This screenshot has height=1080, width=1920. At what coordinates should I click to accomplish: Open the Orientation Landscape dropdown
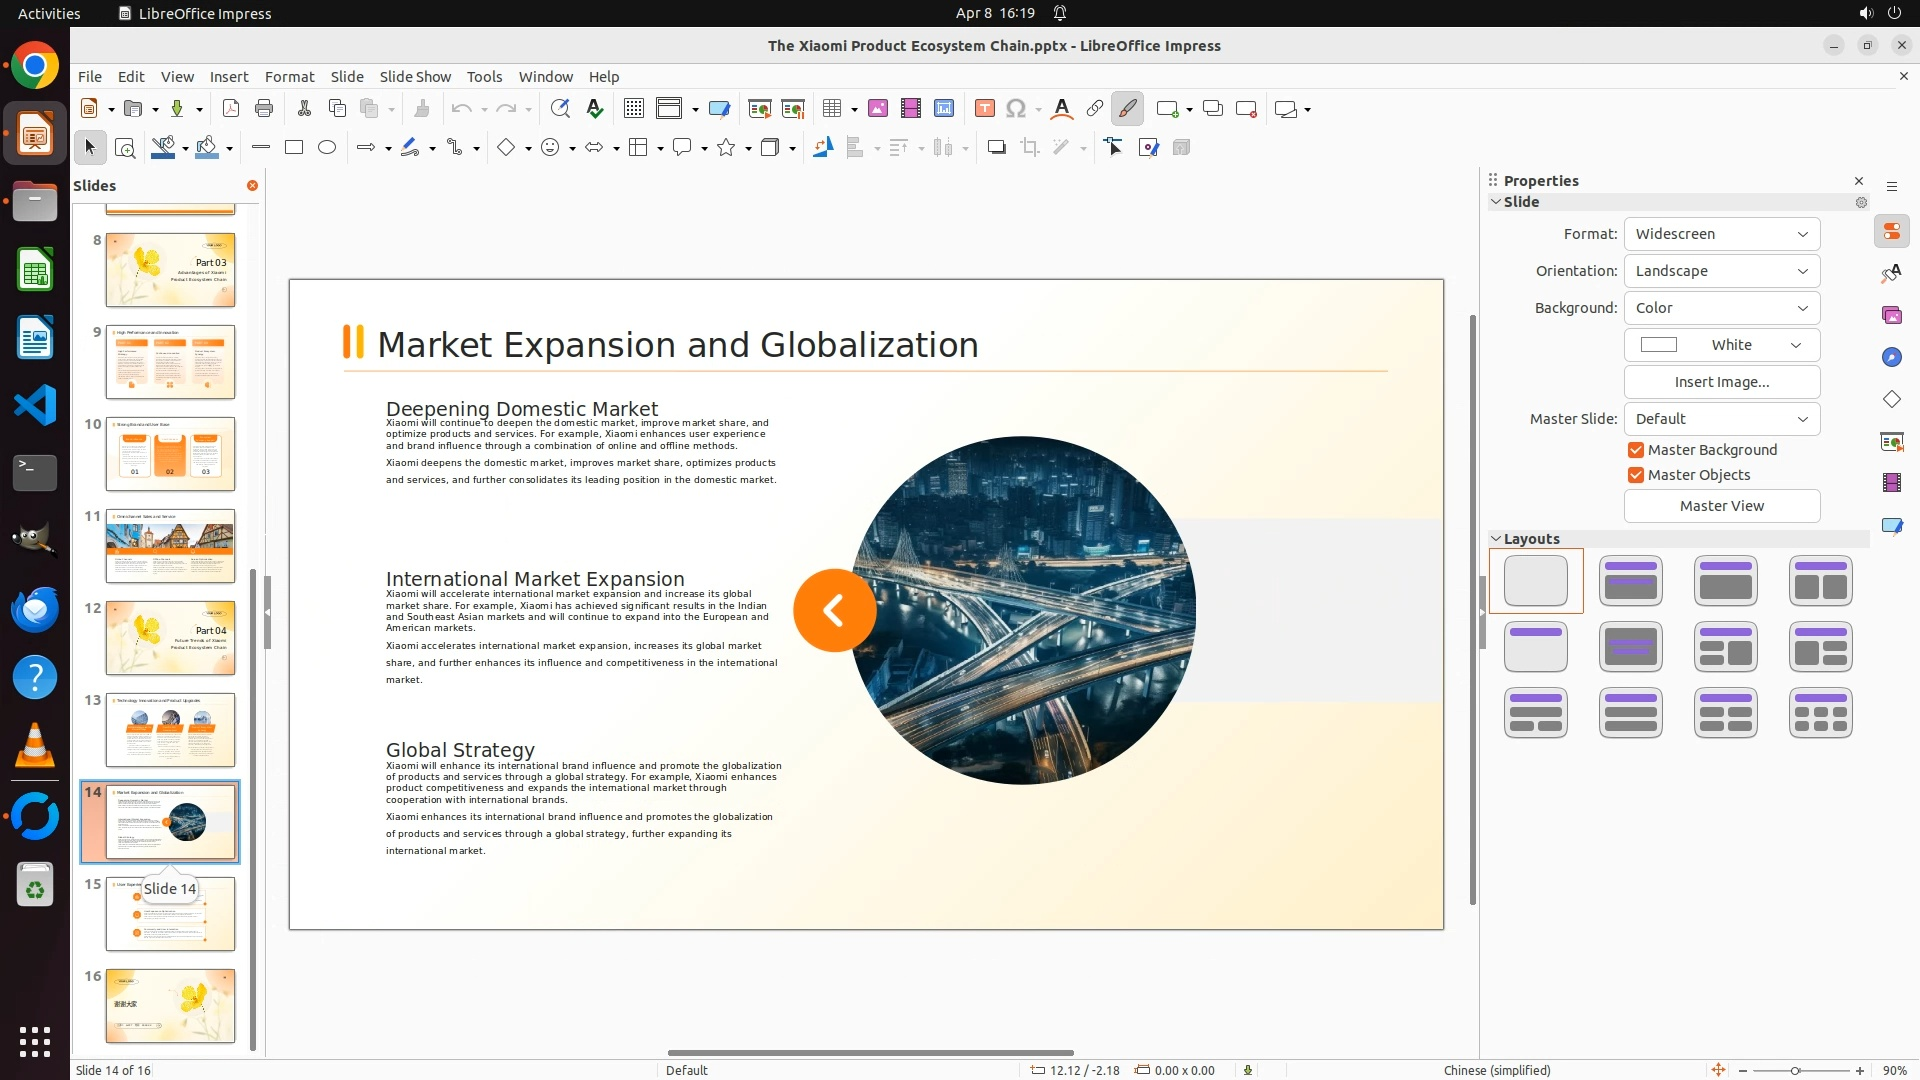pos(1721,271)
